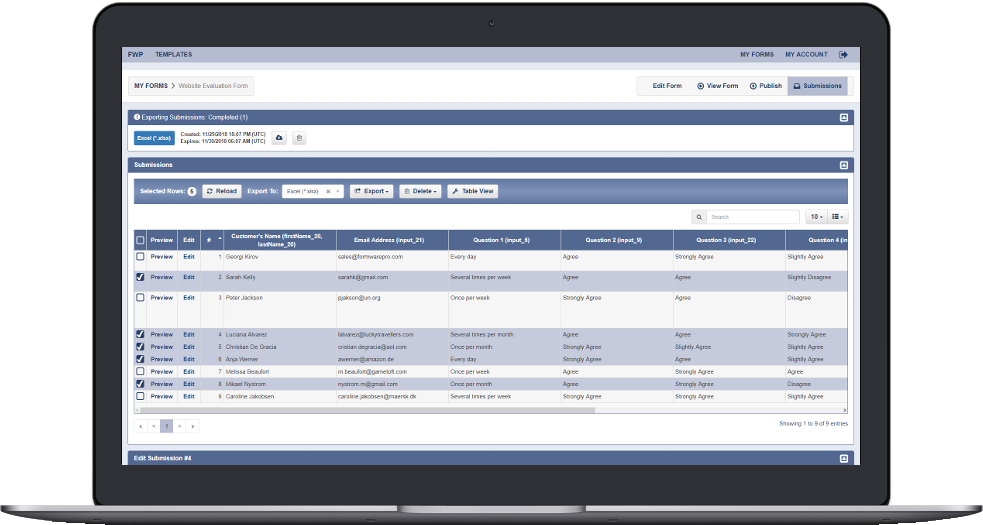Tick the checkbox for Georgi Kirov
The image size is (983, 525).
140,257
